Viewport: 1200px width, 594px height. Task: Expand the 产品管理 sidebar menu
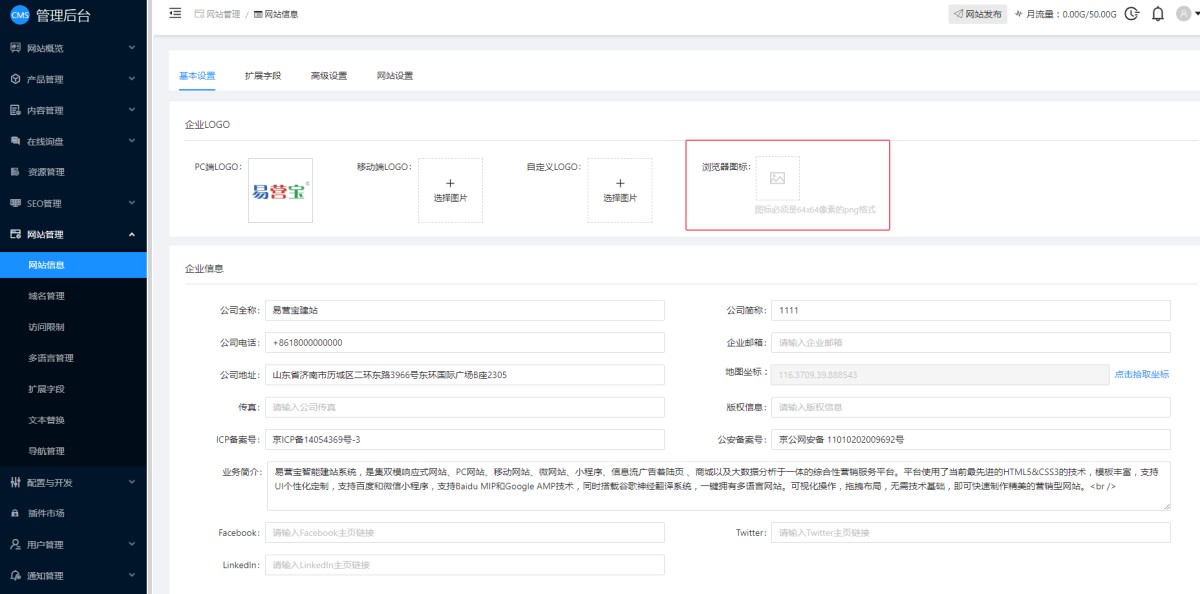pos(73,79)
